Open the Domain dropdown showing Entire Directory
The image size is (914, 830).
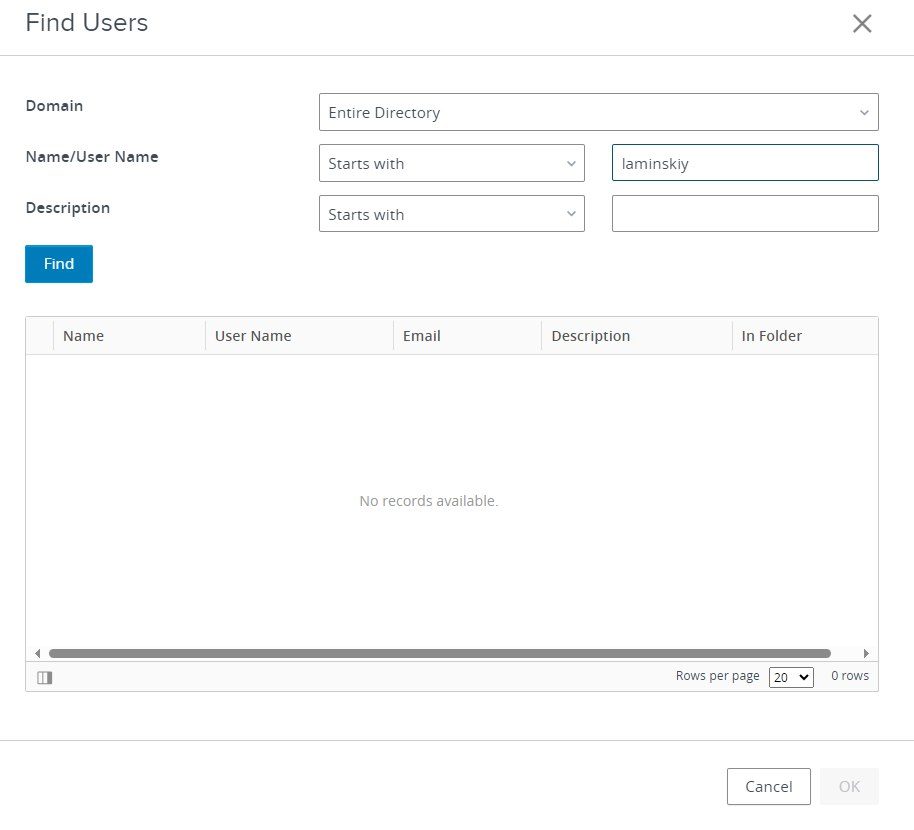point(598,112)
